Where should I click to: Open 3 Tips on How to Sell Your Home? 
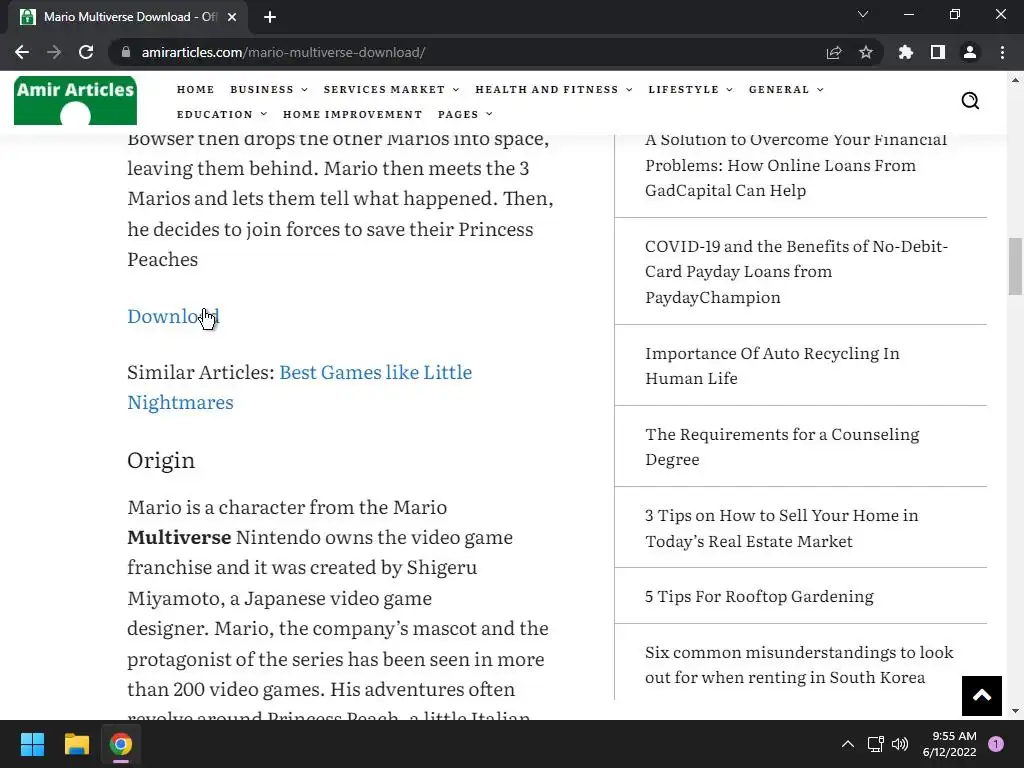tap(781, 528)
